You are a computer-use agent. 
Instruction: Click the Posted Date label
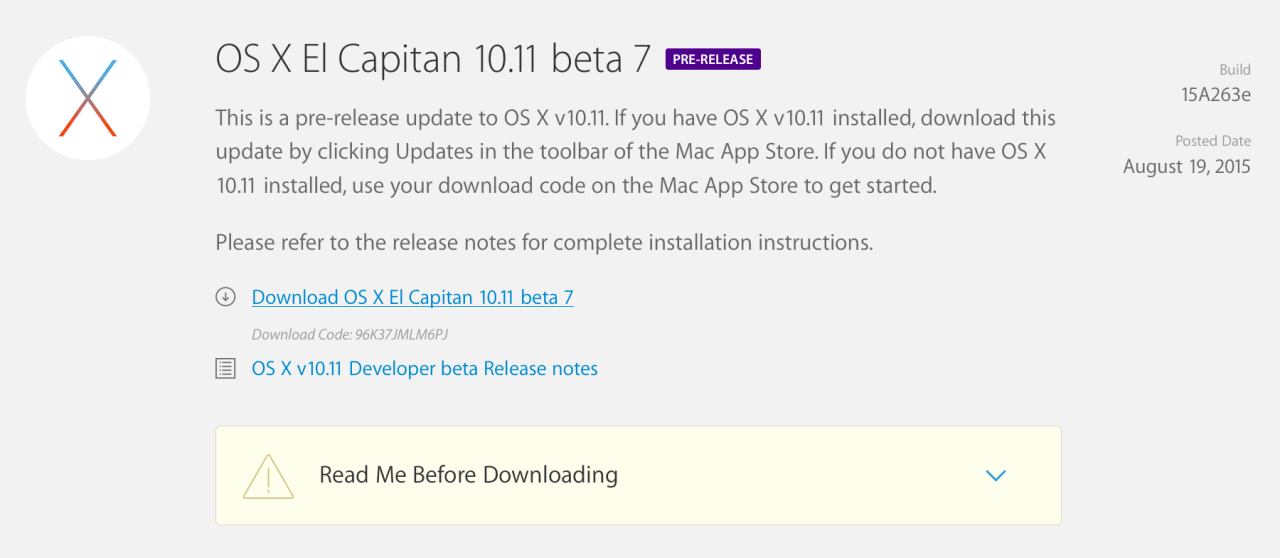tap(1212, 142)
